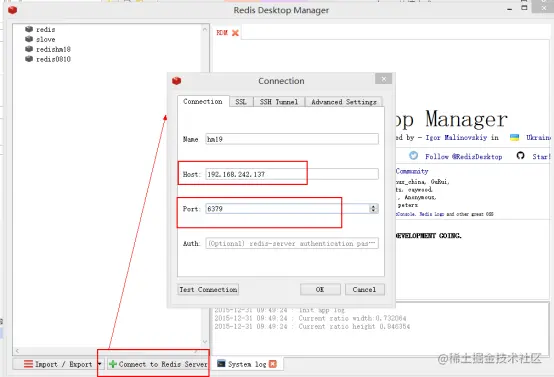Viewport: 554px width, 377px height.
Task: Select the Connection tab in the dialog
Action: pyautogui.click(x=203, y=101)
